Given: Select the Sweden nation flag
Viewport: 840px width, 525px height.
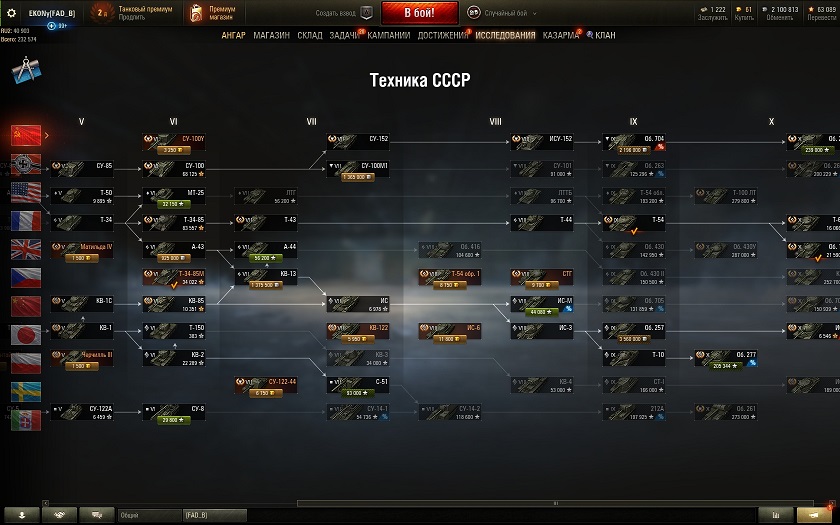Looking at the screenshot, I should click(26, 392).
